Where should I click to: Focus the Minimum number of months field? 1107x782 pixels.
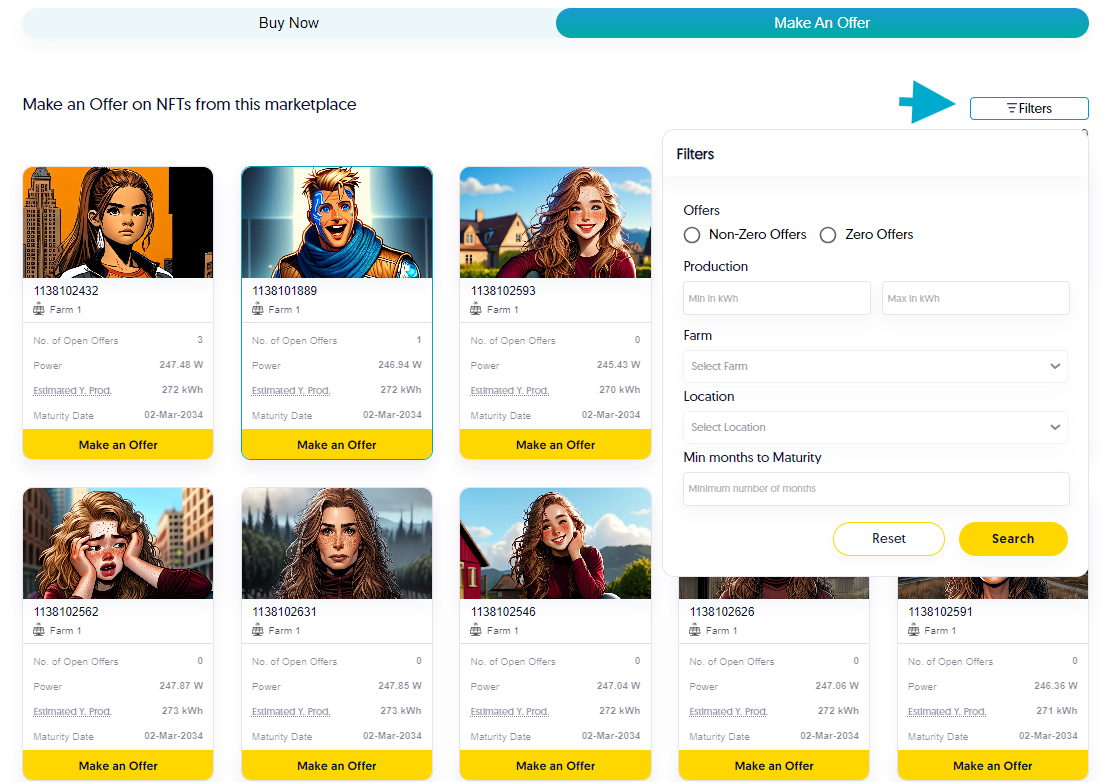876,489
